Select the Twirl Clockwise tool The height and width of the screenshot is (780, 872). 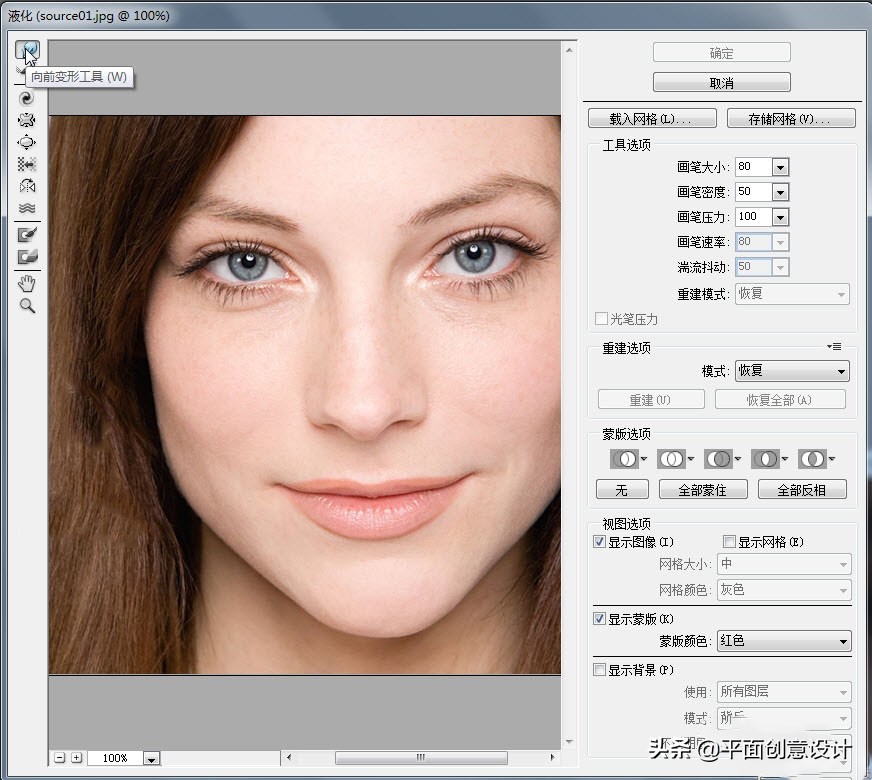coord(27,98)
